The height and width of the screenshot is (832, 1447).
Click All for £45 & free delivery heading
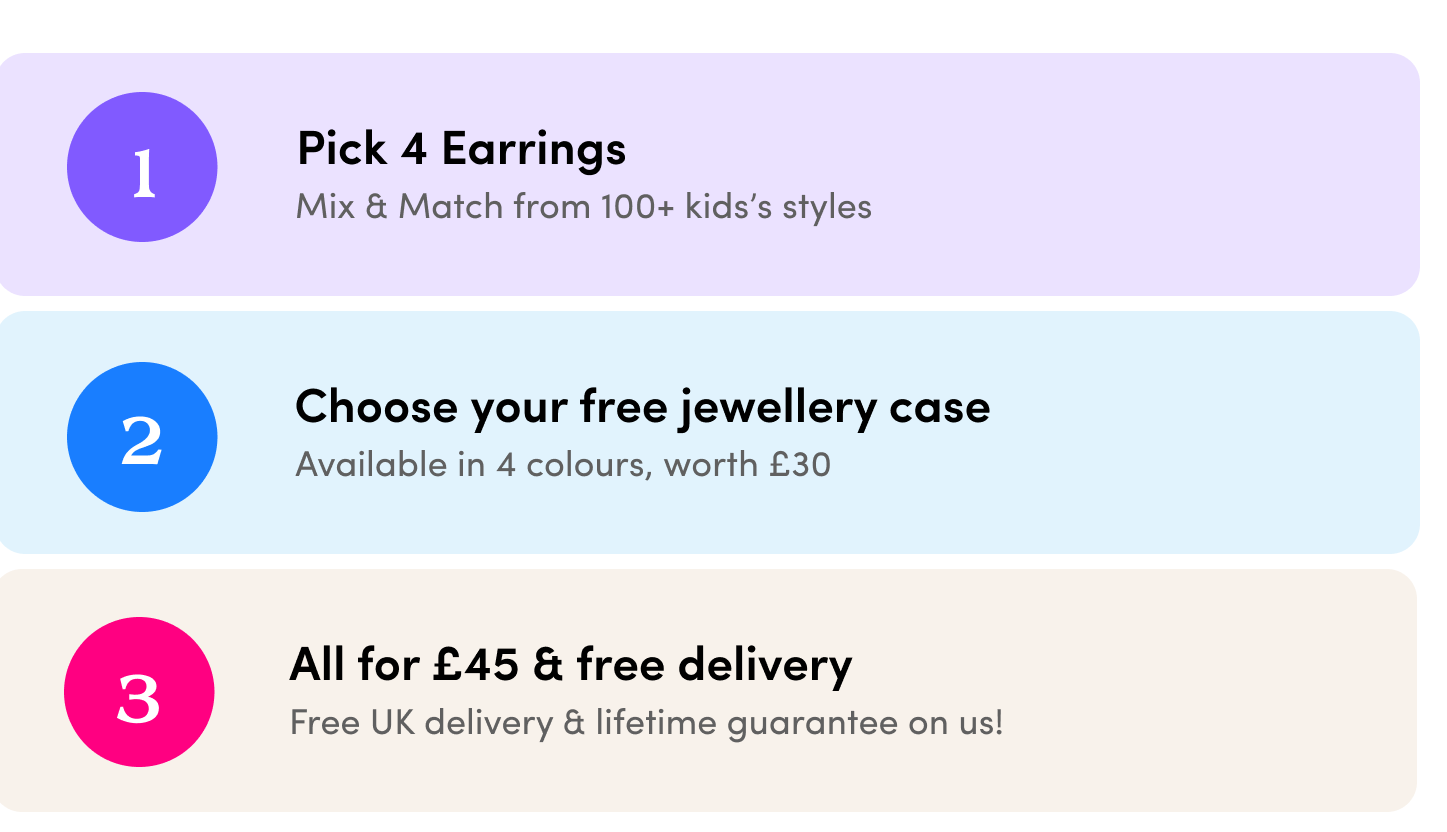coord(571,664)
